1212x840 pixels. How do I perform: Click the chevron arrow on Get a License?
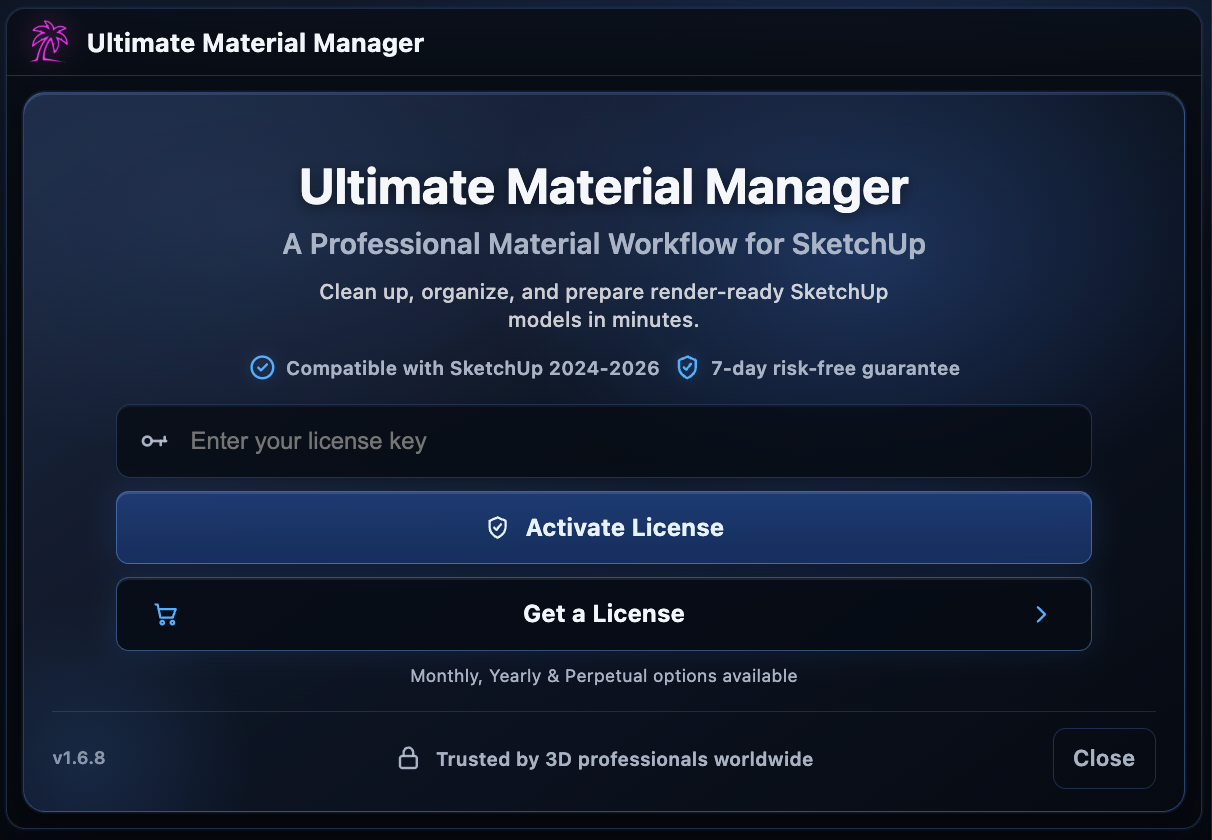tap(1041, 614)
